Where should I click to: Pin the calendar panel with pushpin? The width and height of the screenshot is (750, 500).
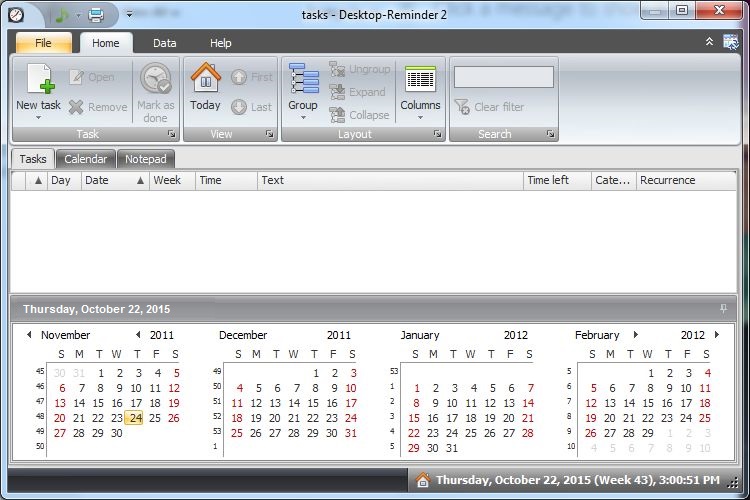click(723, 309)
